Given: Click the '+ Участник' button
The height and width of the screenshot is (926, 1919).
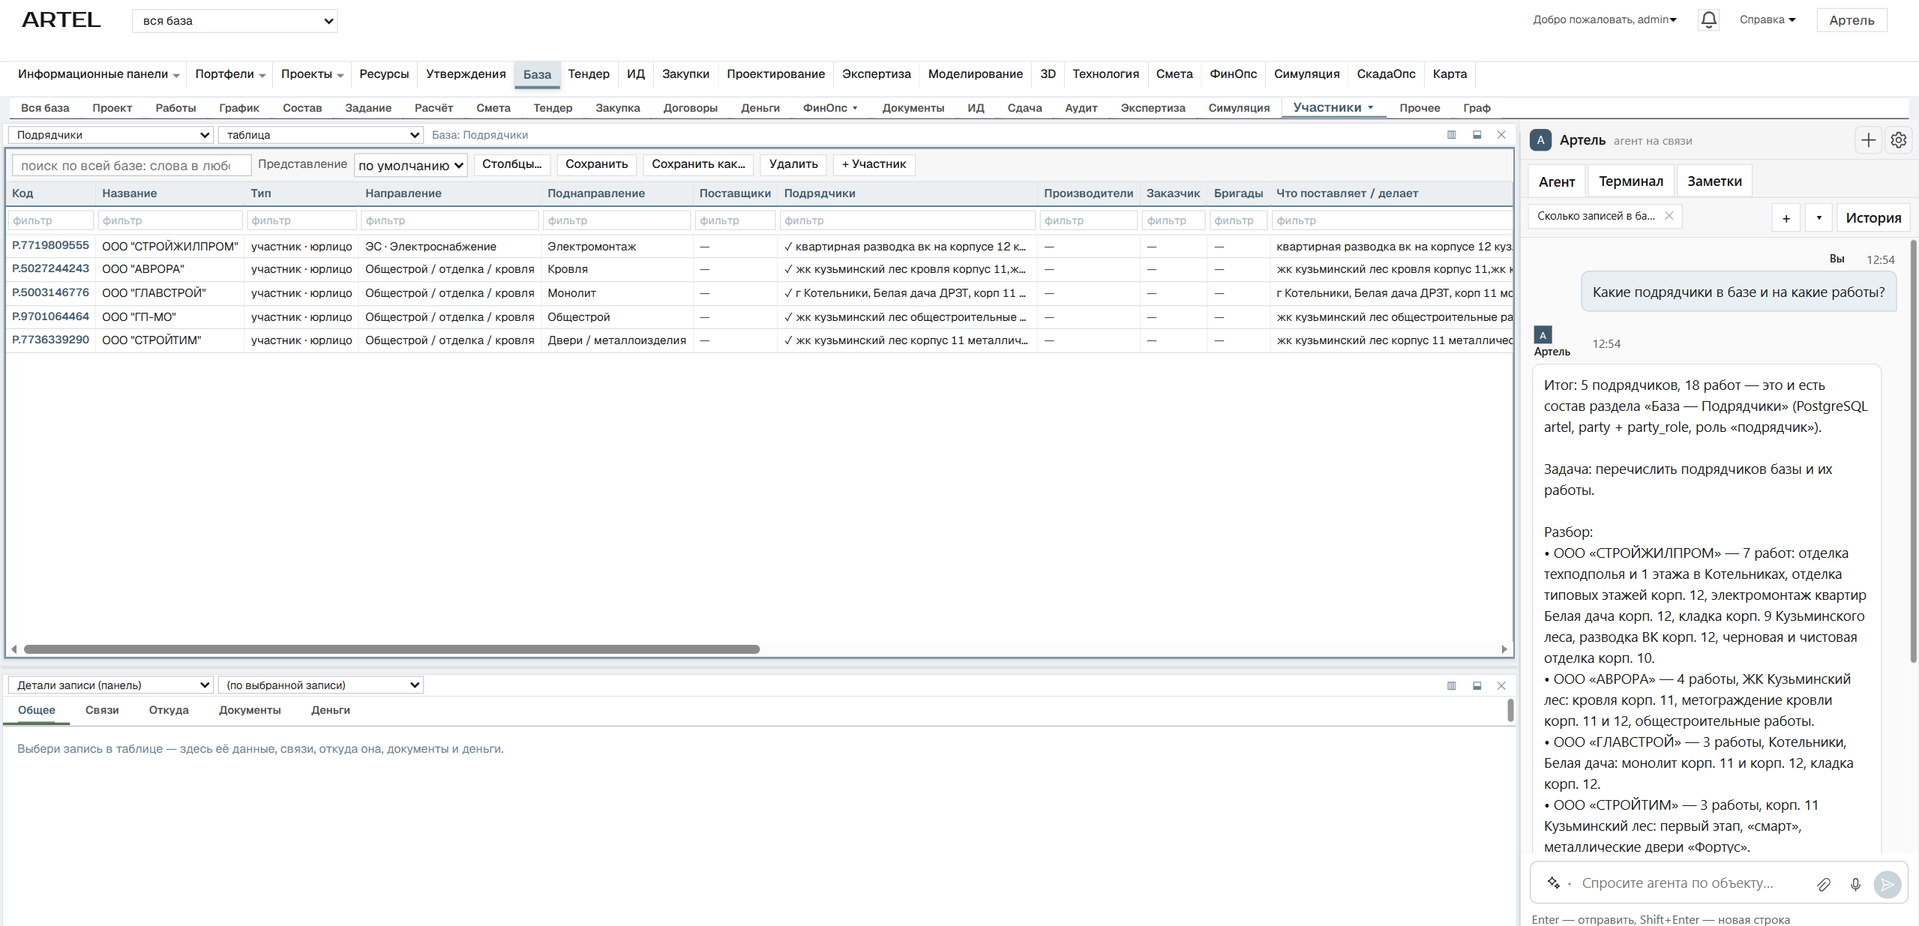Looking at the screenshot, I should pyautogui.click(x=874, y=164).
